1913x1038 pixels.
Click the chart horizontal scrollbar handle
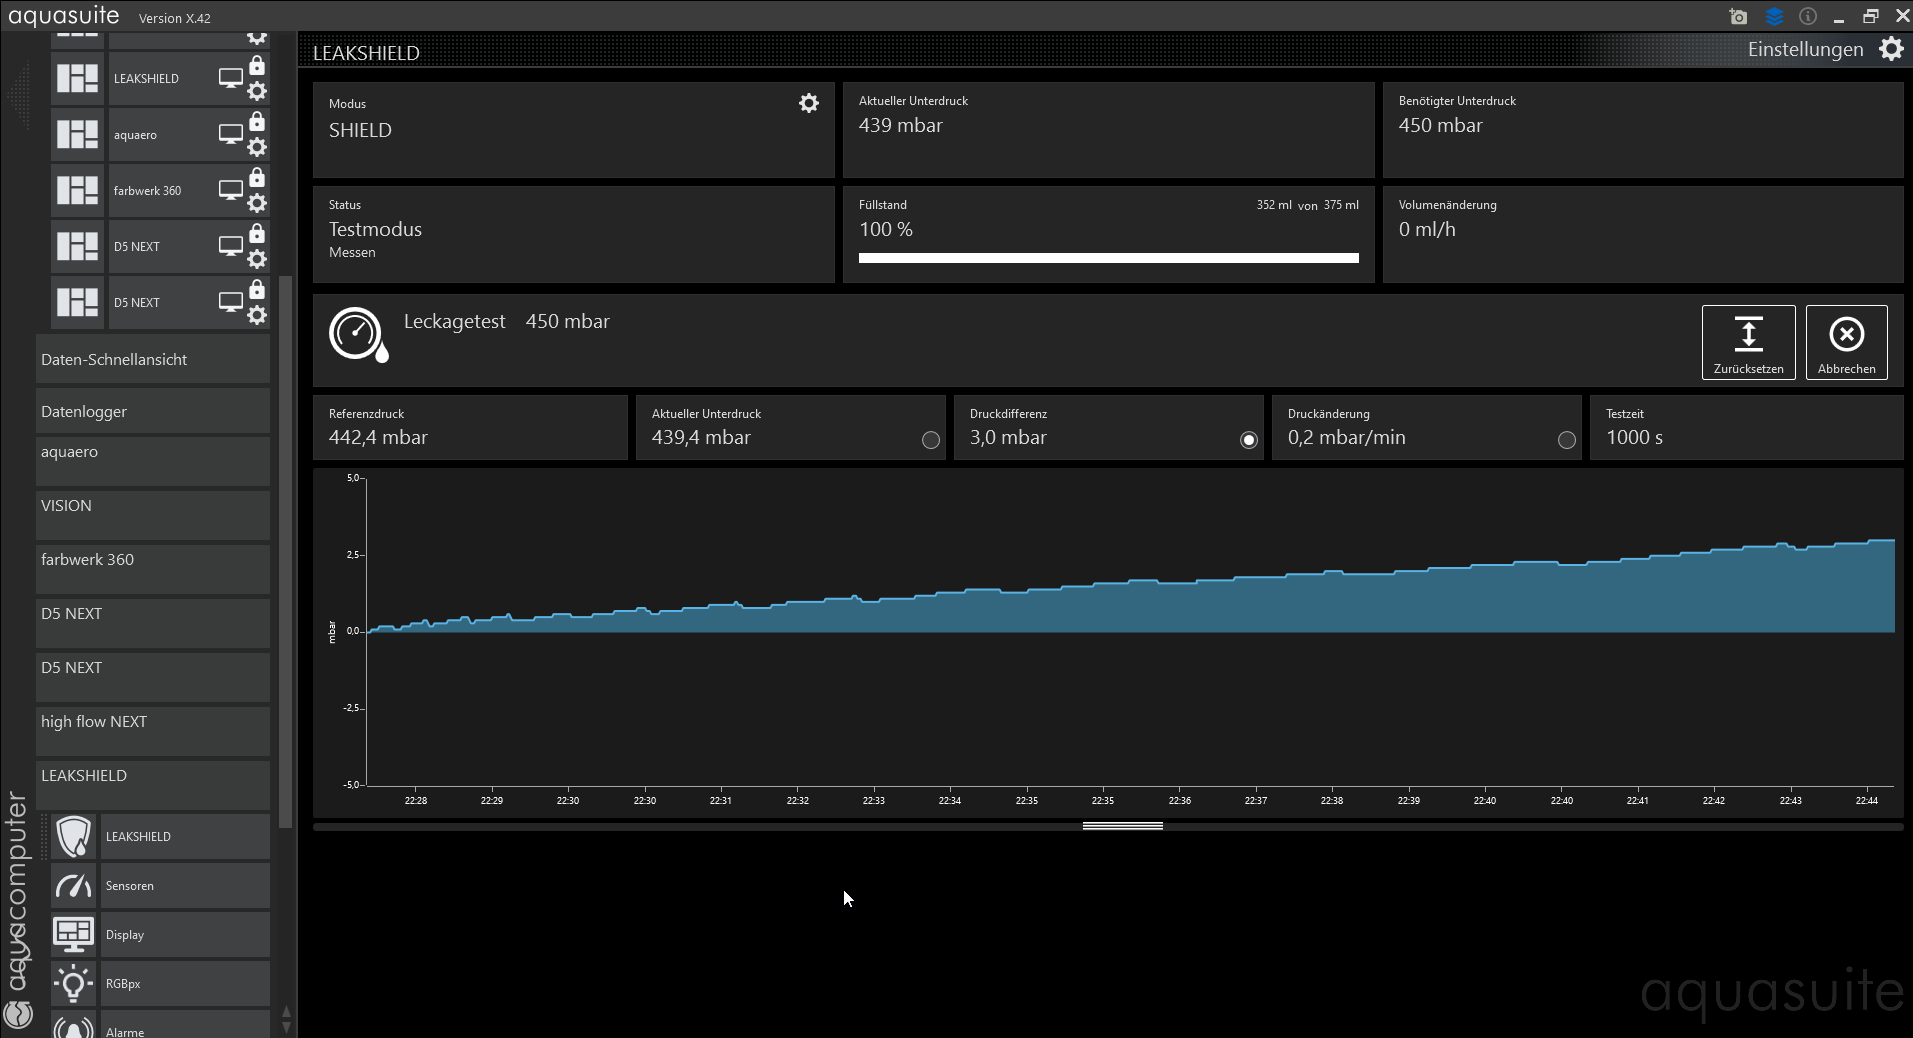point(1122,826)
